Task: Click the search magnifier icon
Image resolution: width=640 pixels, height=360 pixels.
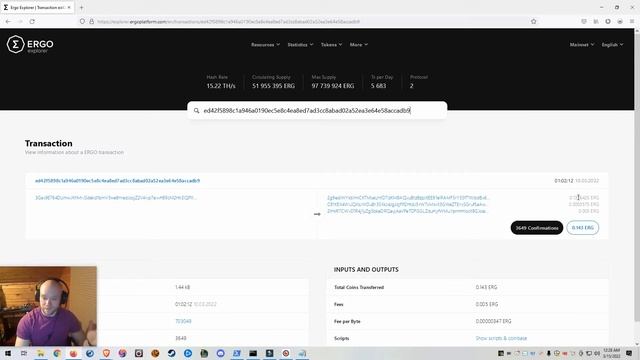Action: pyautogui.click(x=196, y=111)
